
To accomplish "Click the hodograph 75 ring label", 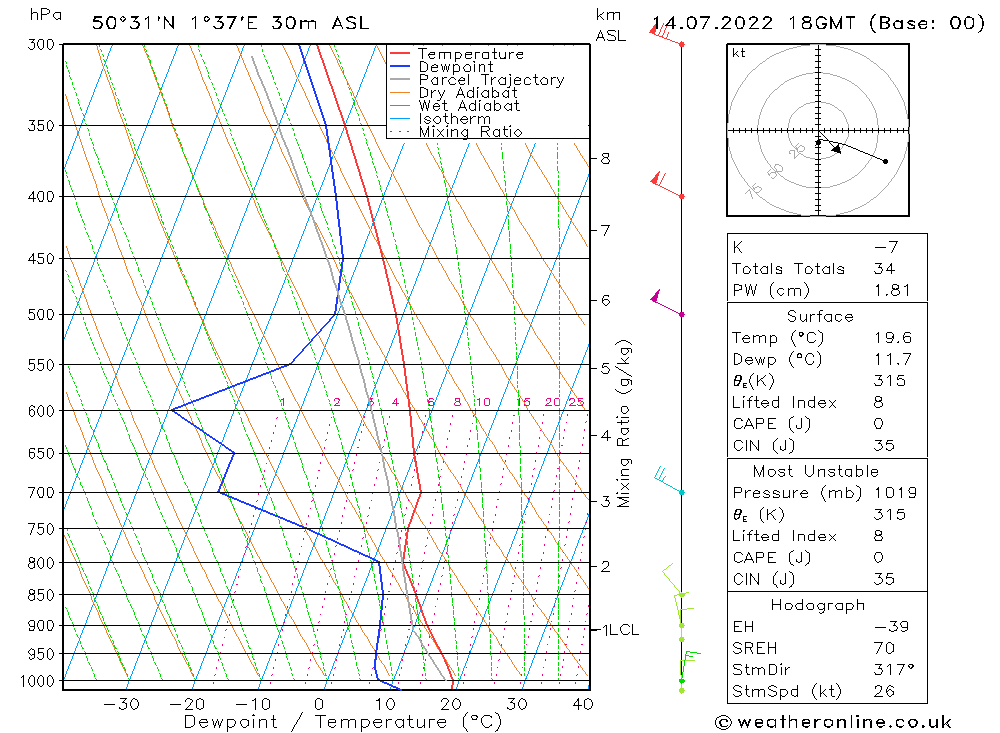I will tap(754, 190).
